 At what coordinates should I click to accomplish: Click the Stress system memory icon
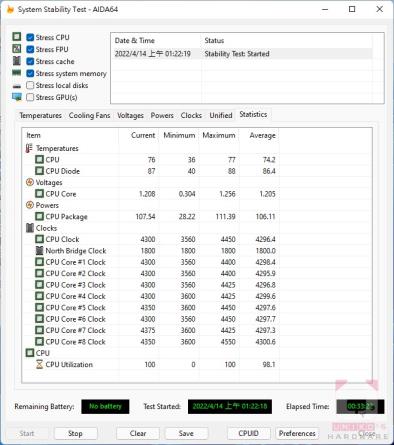[x=17, y=73]
